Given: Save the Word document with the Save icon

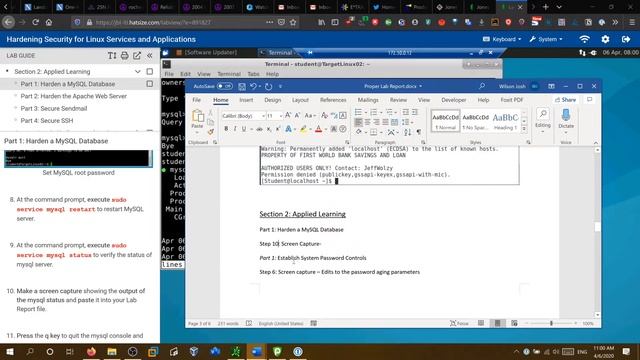Looking at the screenshot, I should click(x=242, y=86).
